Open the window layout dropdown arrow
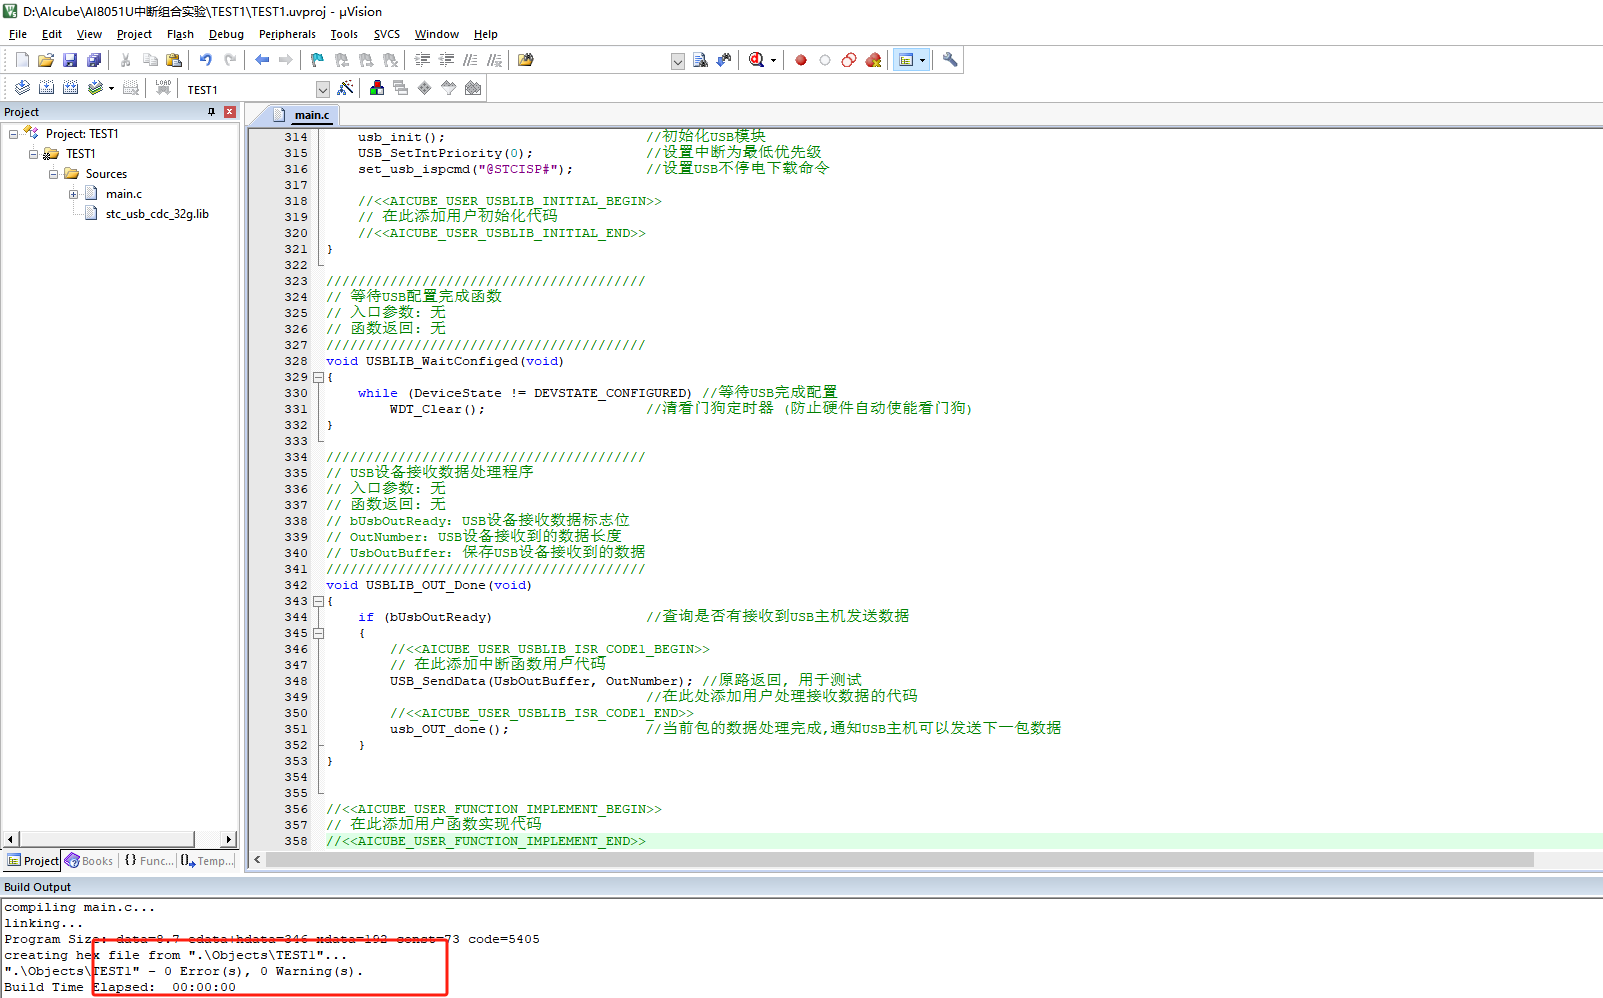1603x998 pixels. (922, 61)
